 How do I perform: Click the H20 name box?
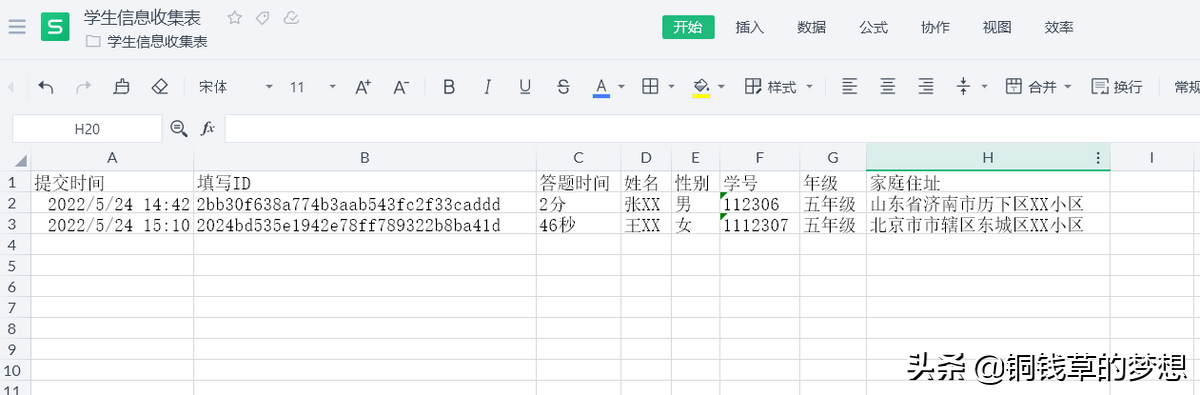pos(87,129)
